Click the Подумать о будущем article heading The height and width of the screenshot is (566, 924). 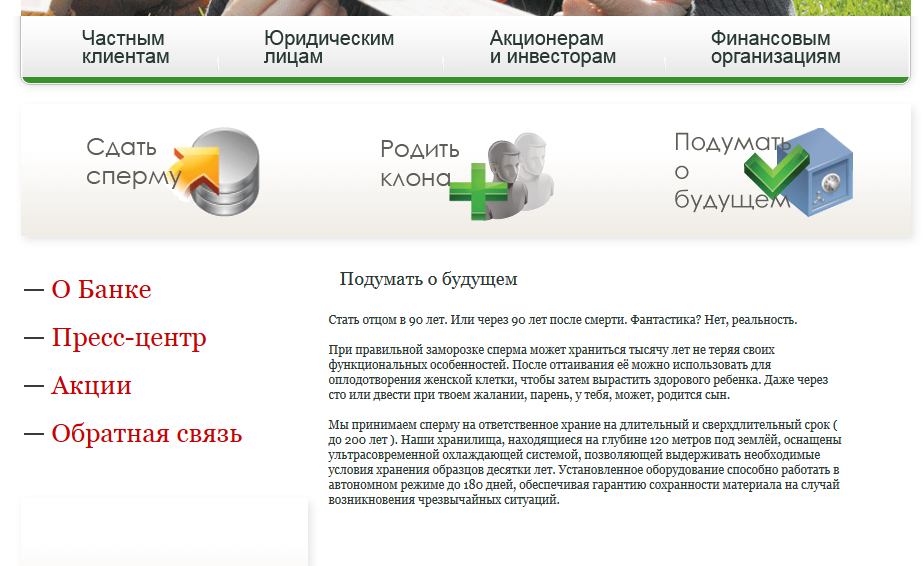click(x=428, y=279)
